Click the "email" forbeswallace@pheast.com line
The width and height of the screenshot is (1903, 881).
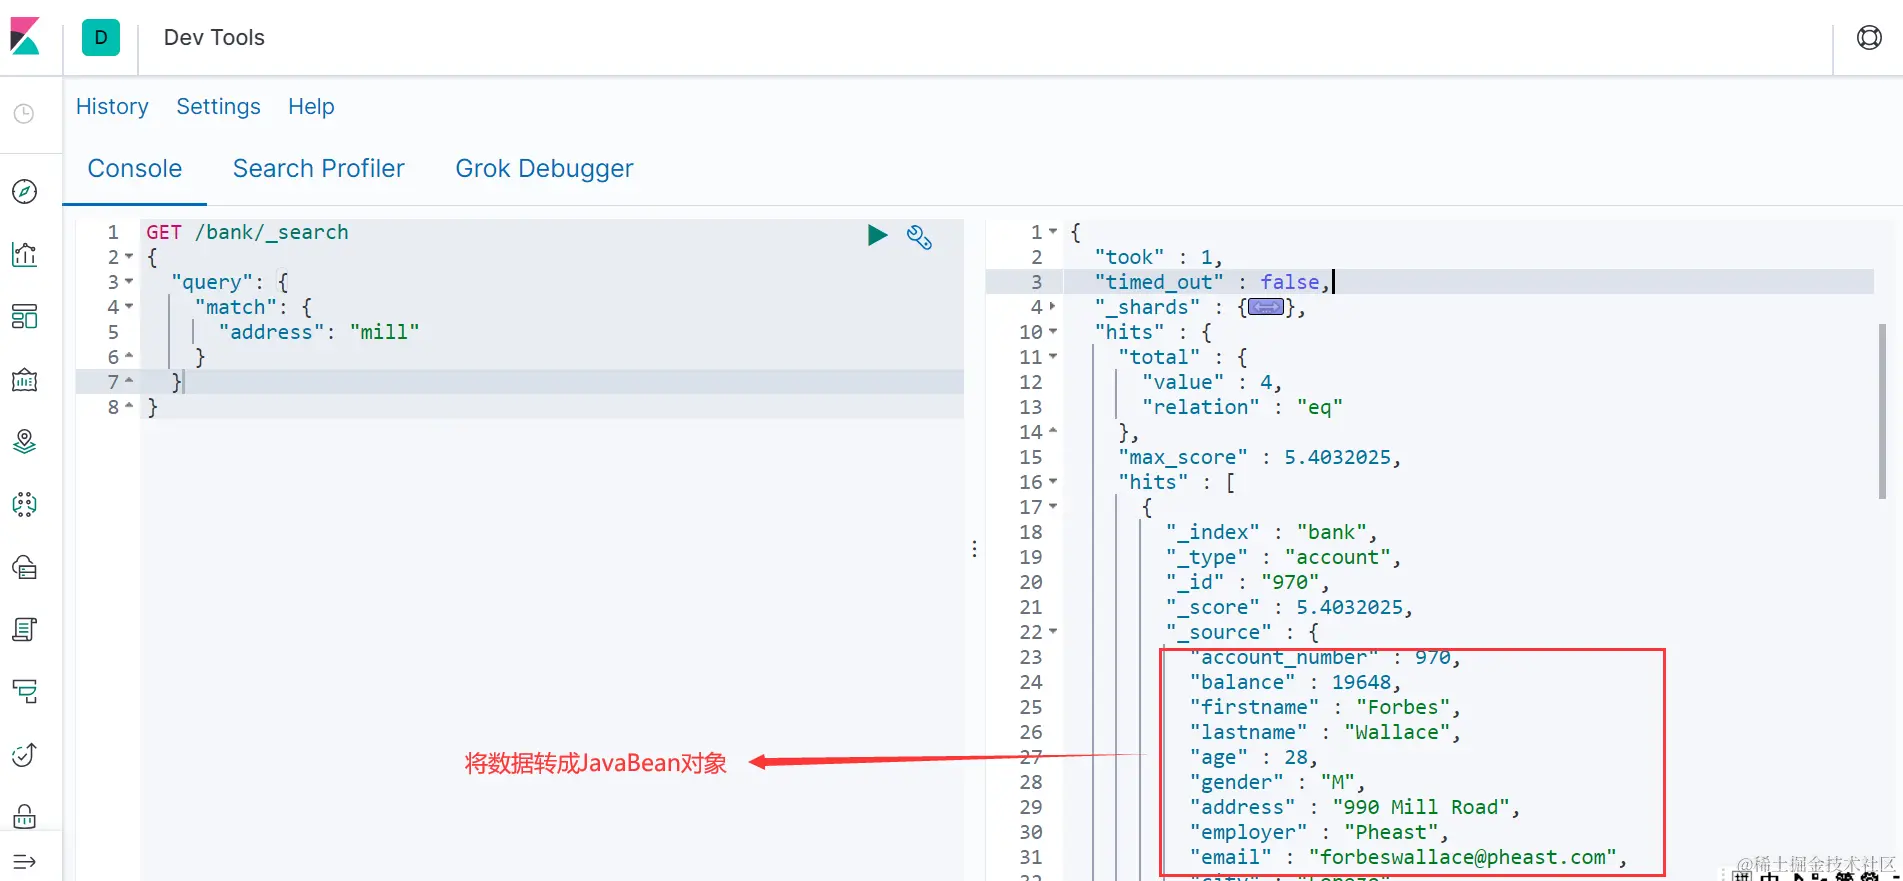1409,857
